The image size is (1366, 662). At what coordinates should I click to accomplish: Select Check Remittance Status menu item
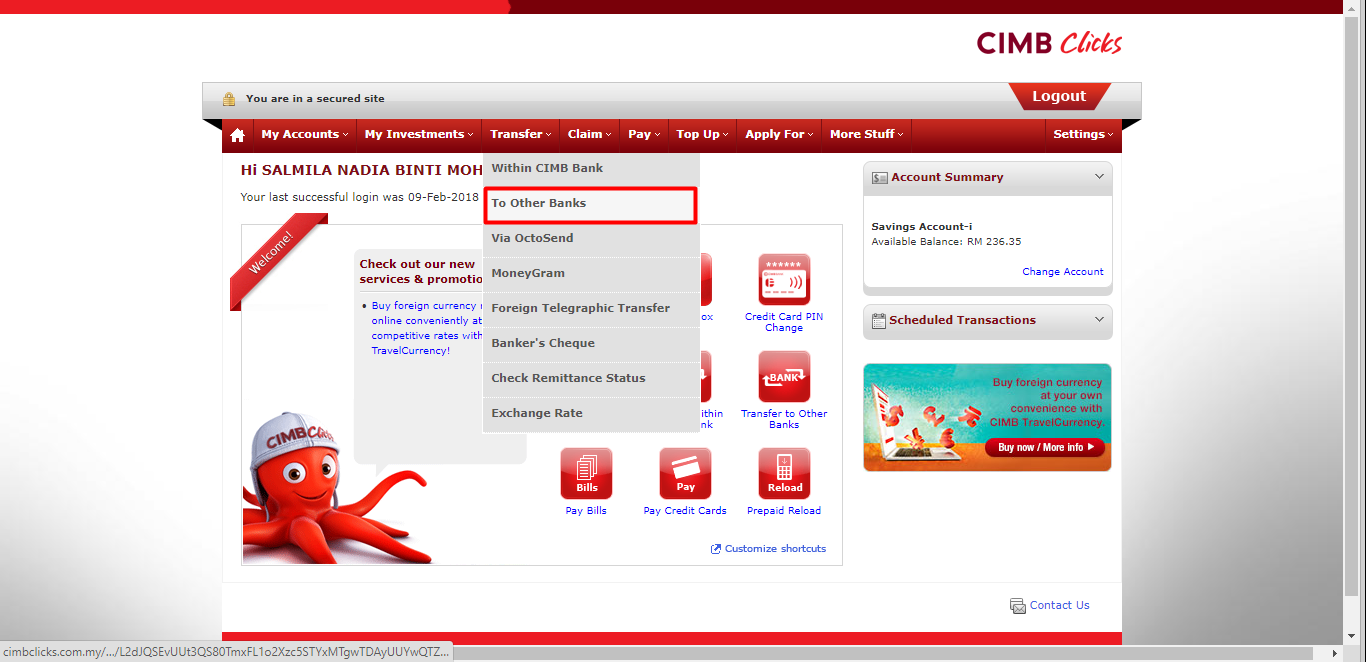click(591, 379)
